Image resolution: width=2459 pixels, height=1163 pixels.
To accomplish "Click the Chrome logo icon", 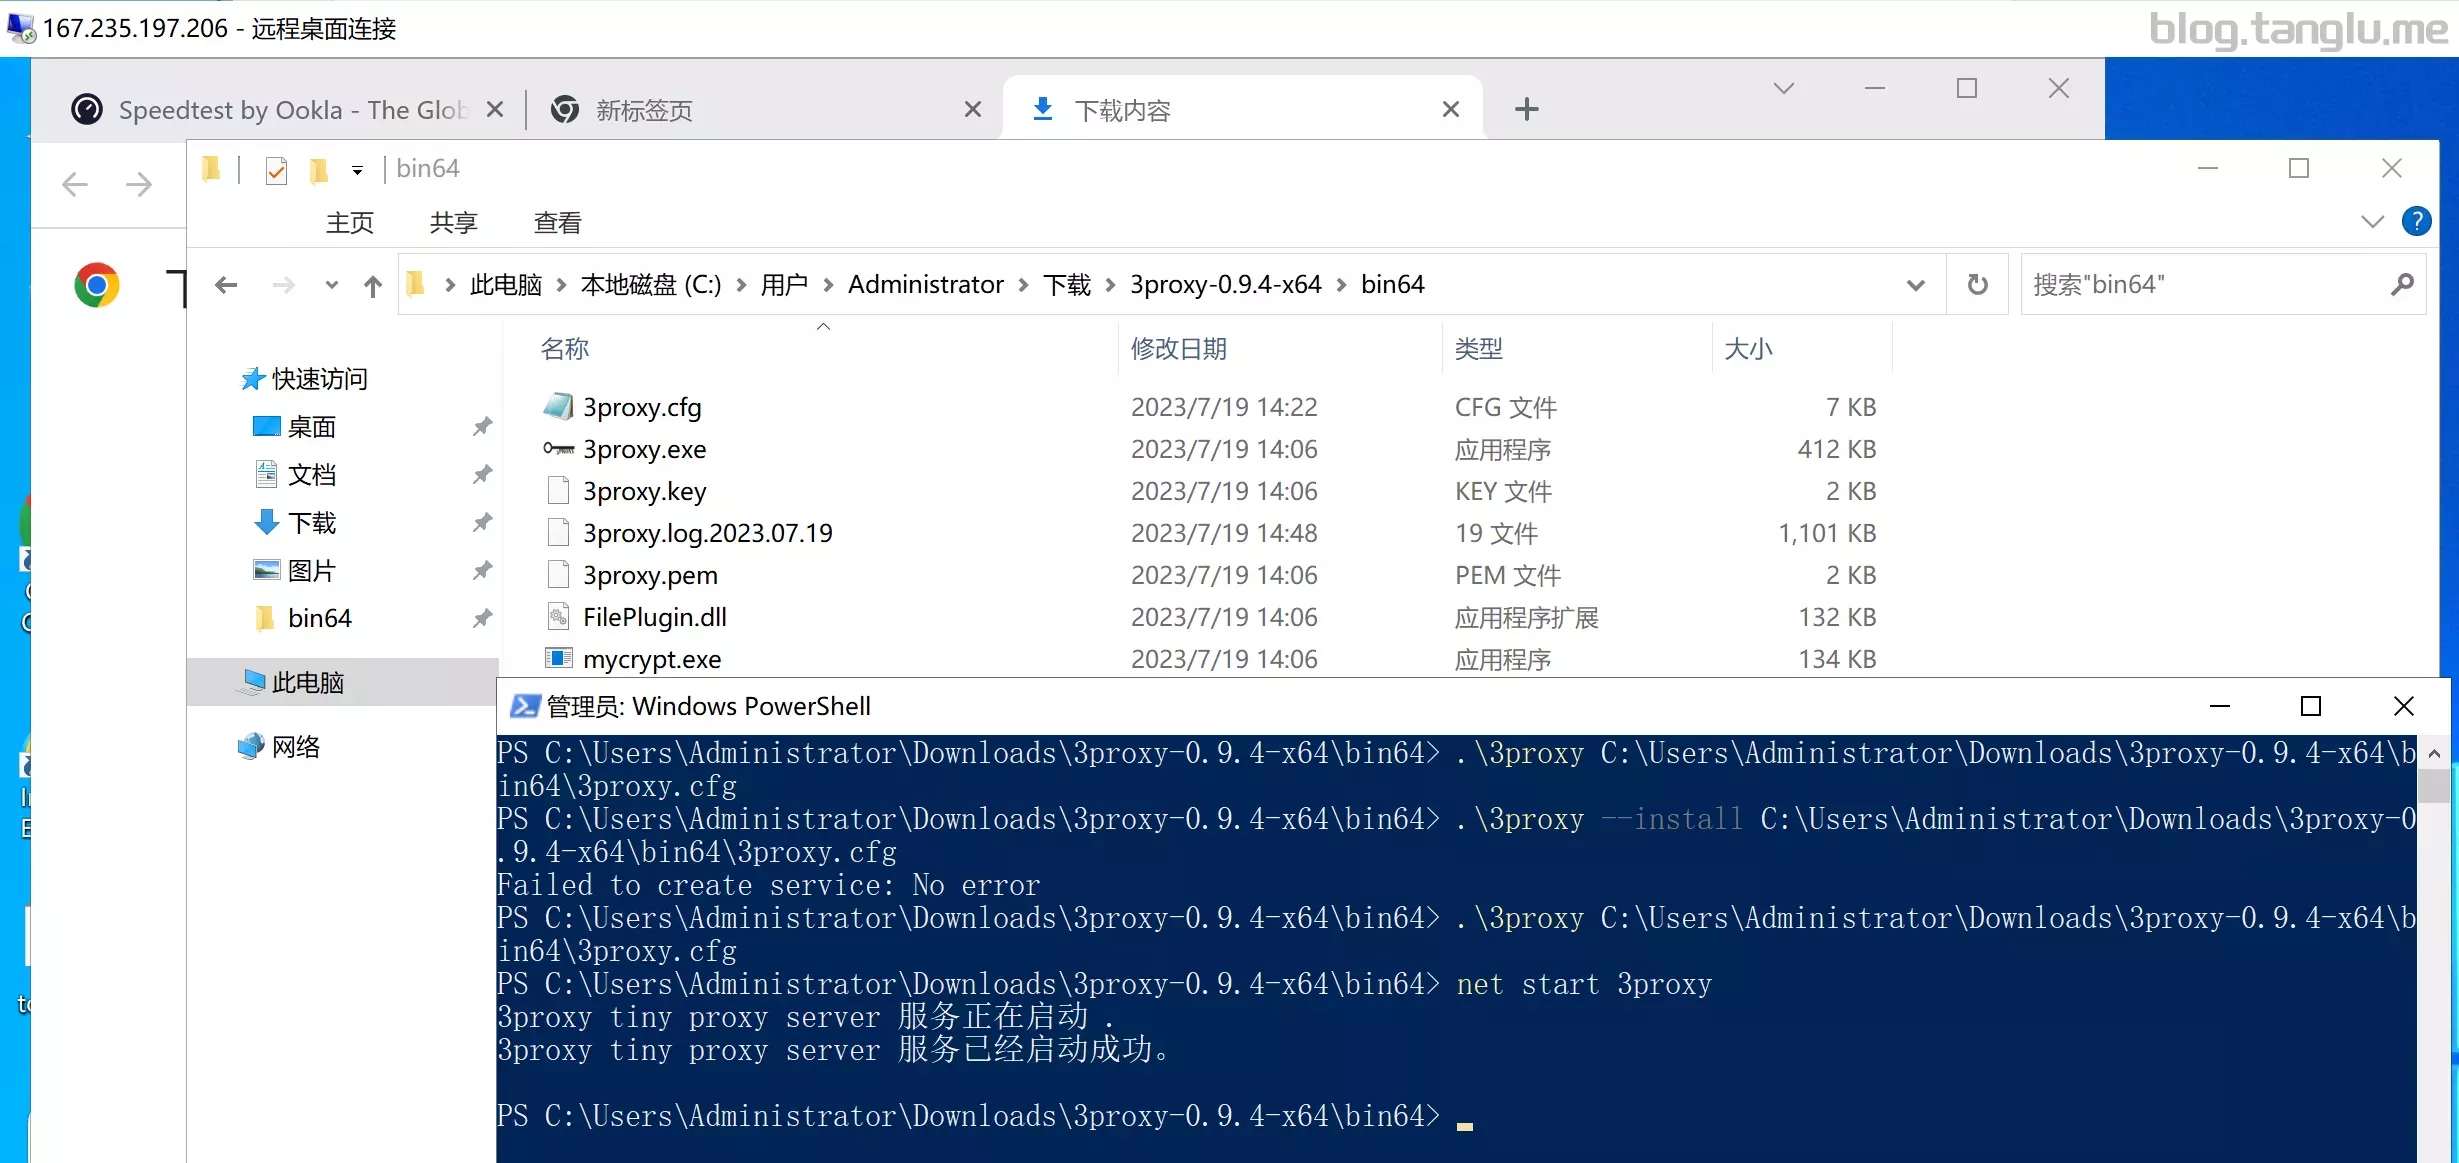I will [x=97, y=286].
